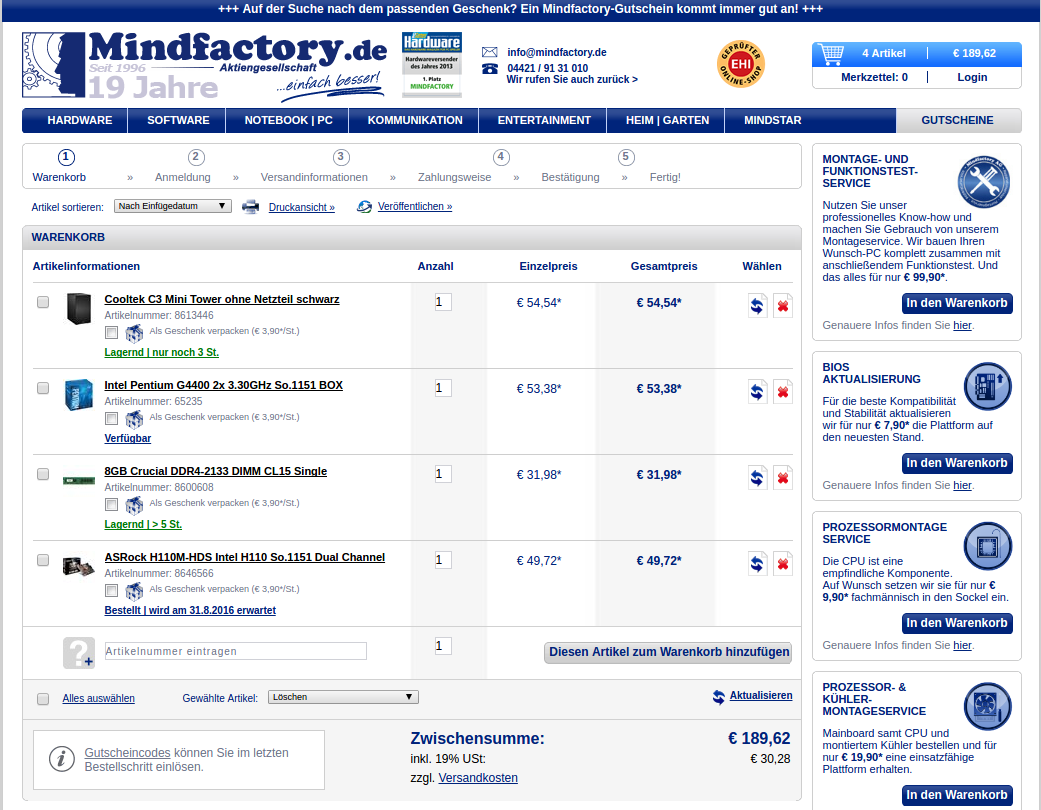Screen dimensions: 1041x810
Task: Remove 8GB Crucial DDR4 from cart
Action: (x=783, y=477)
